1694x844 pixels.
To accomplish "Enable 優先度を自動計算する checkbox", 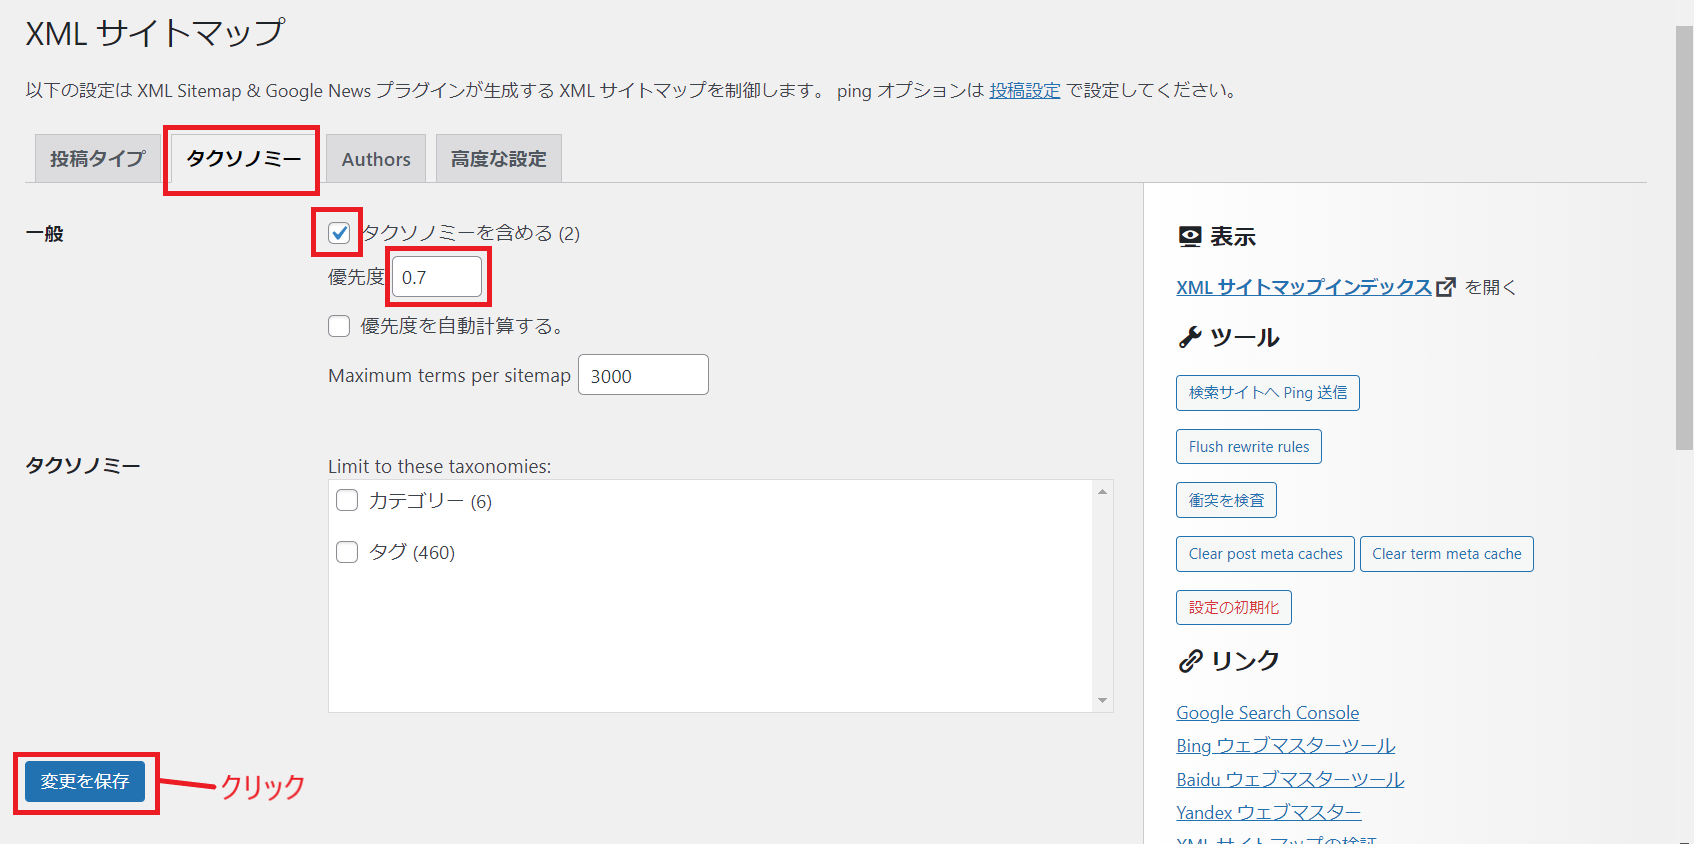I will click(x=339, y=326).
